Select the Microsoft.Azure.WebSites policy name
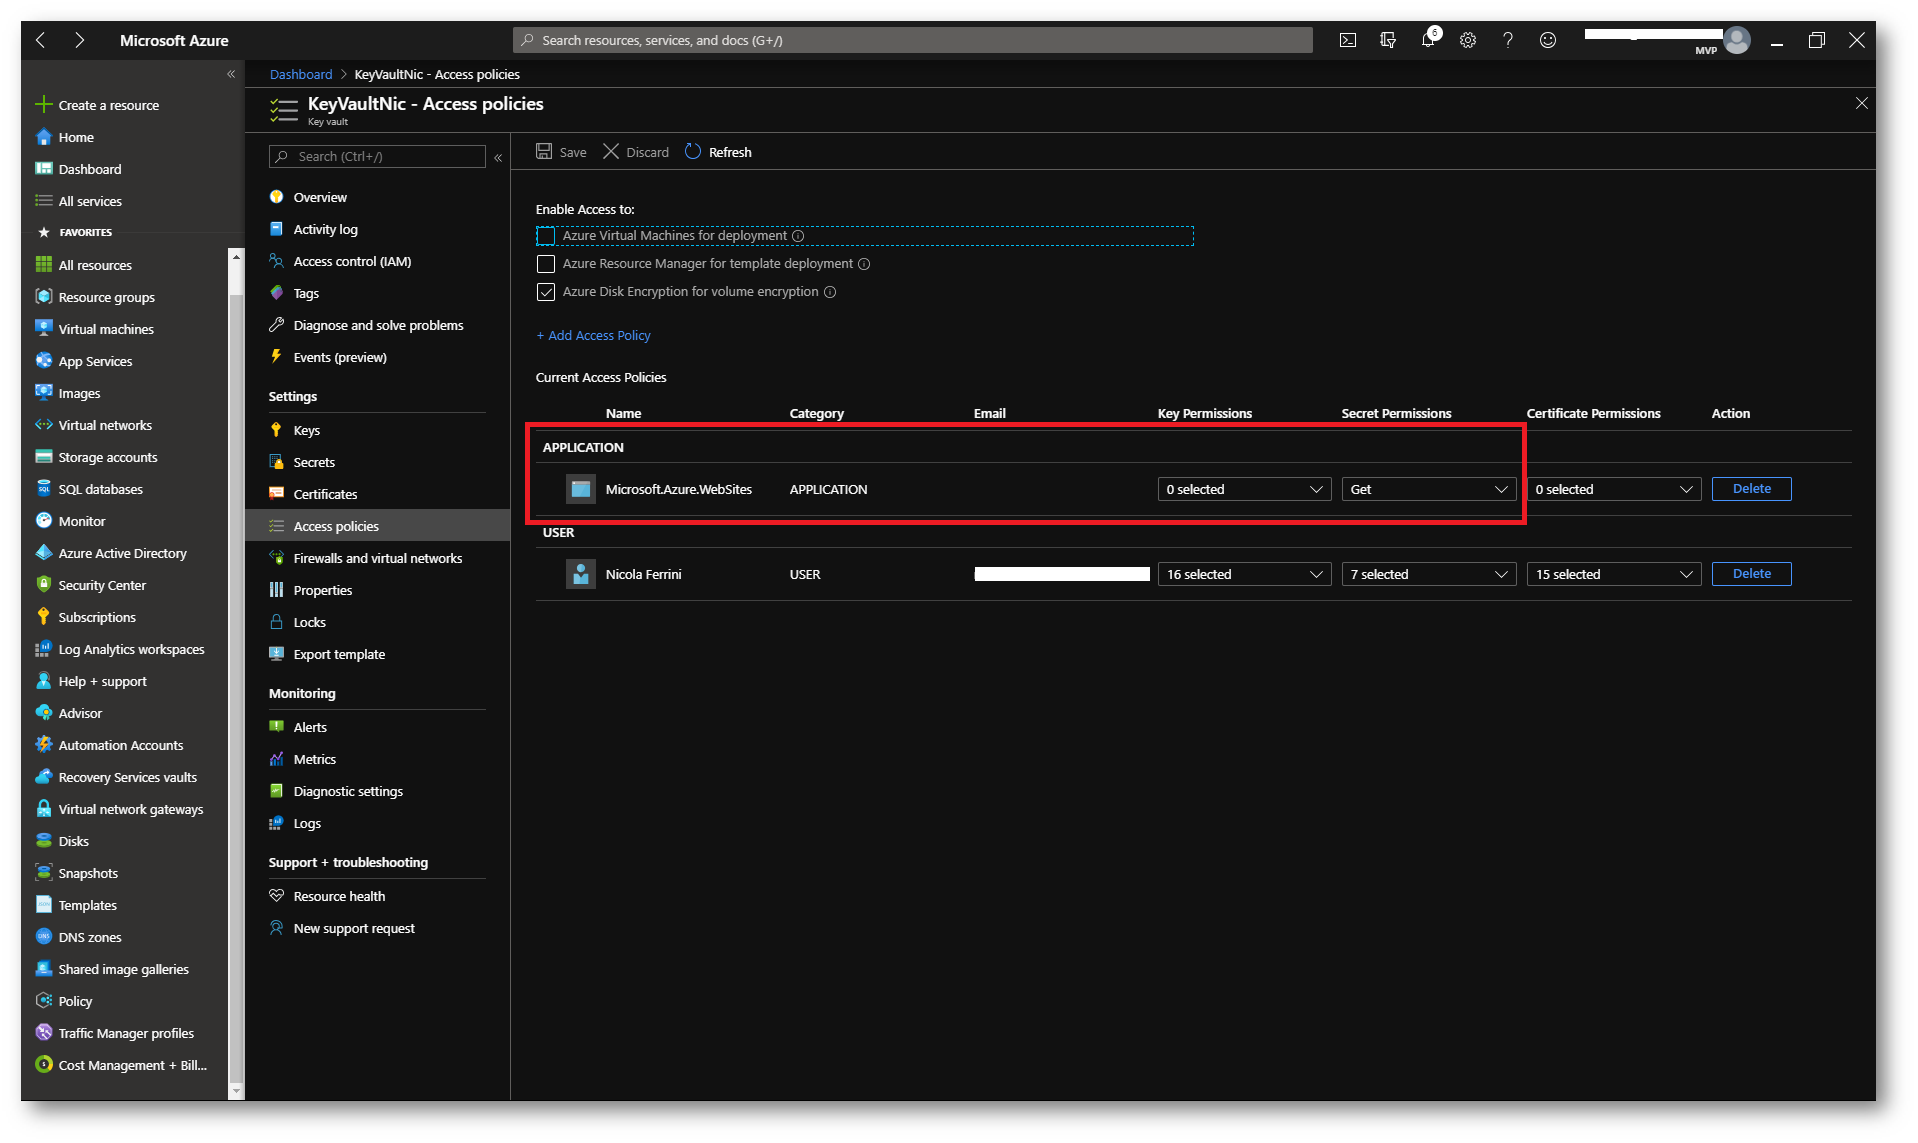Image resolution: width=1918 pixels, height=1143 pixels. coord(678,489)
